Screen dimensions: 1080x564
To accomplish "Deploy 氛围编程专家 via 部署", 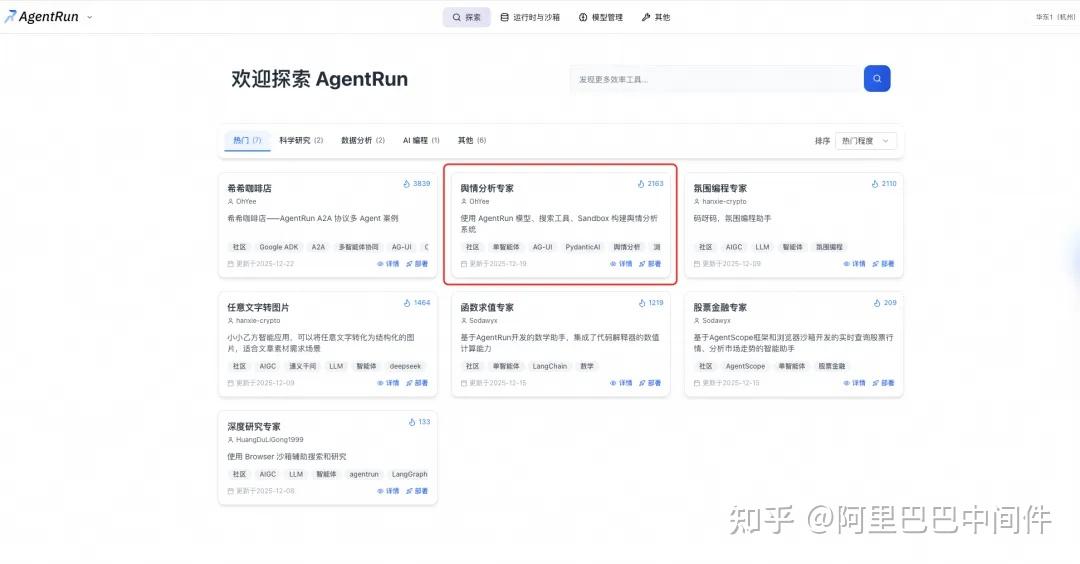I will coord(883,264).
